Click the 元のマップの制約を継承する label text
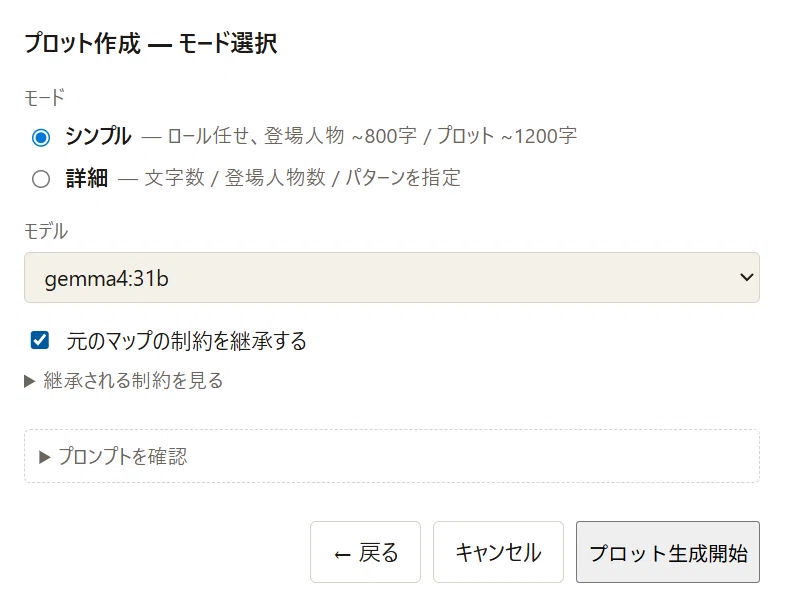 point(186,341)
